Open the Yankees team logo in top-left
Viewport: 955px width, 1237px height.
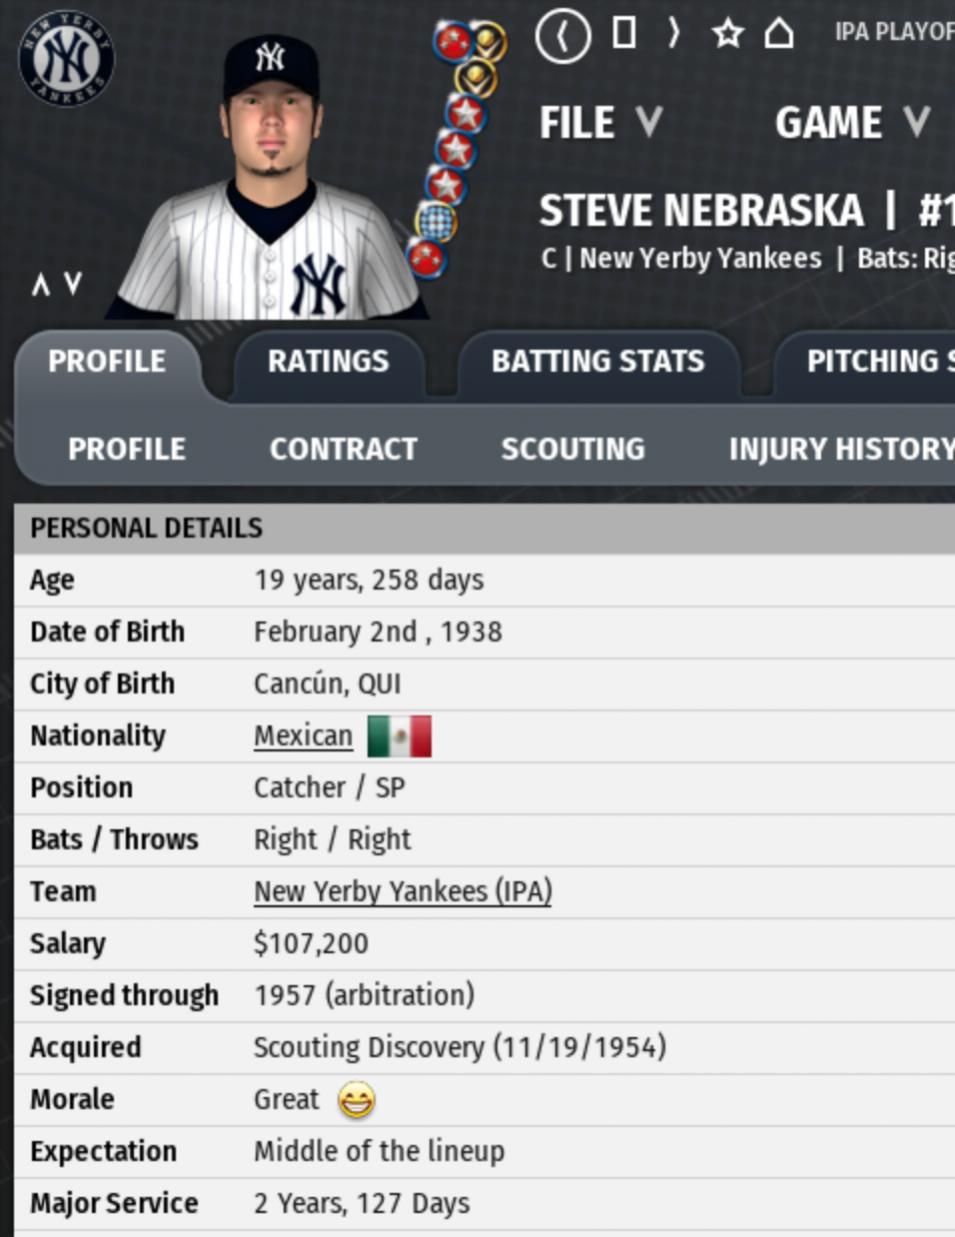(66, 58)
